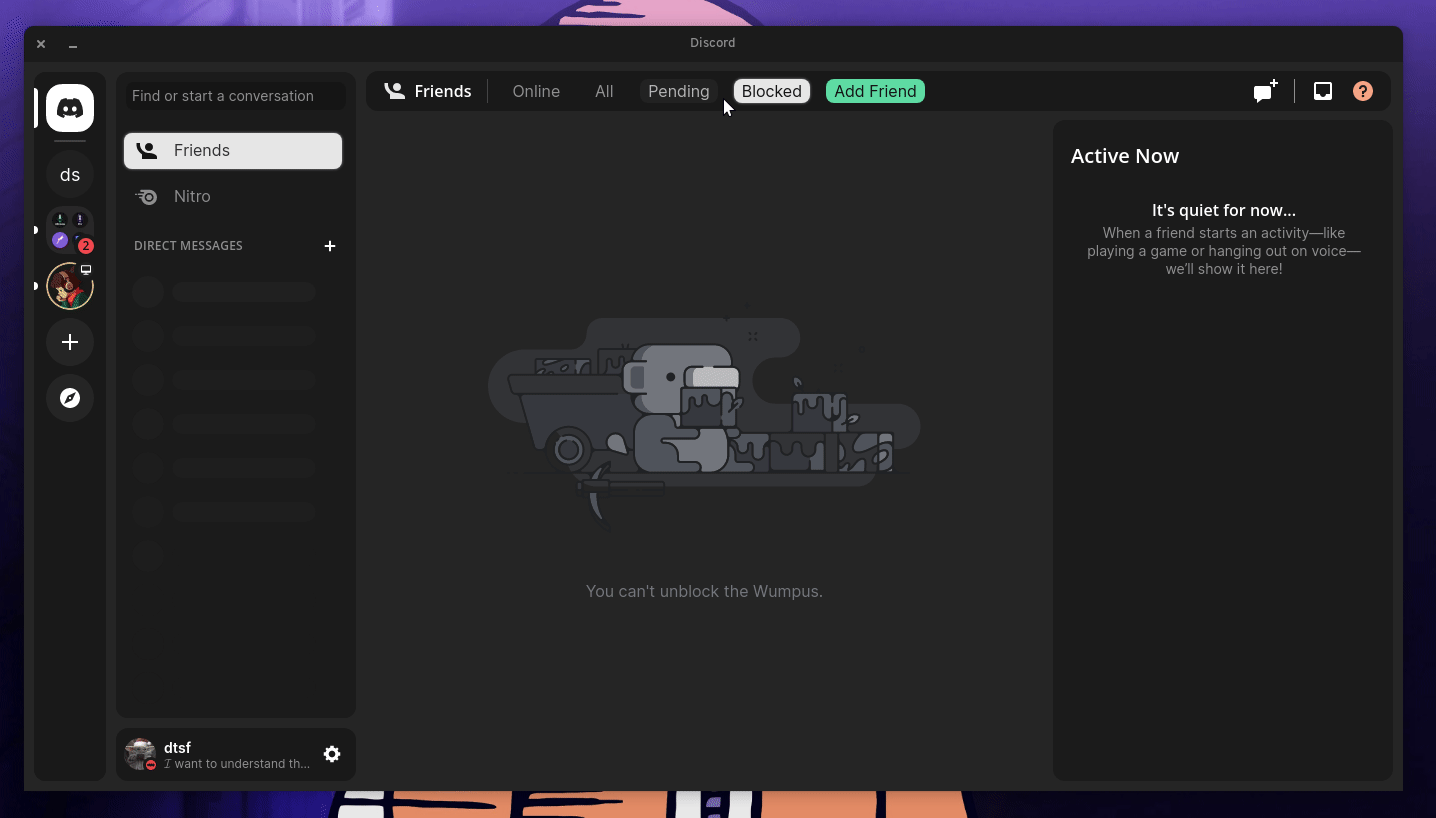Open Discord home direct messages icon

[70, 108]
